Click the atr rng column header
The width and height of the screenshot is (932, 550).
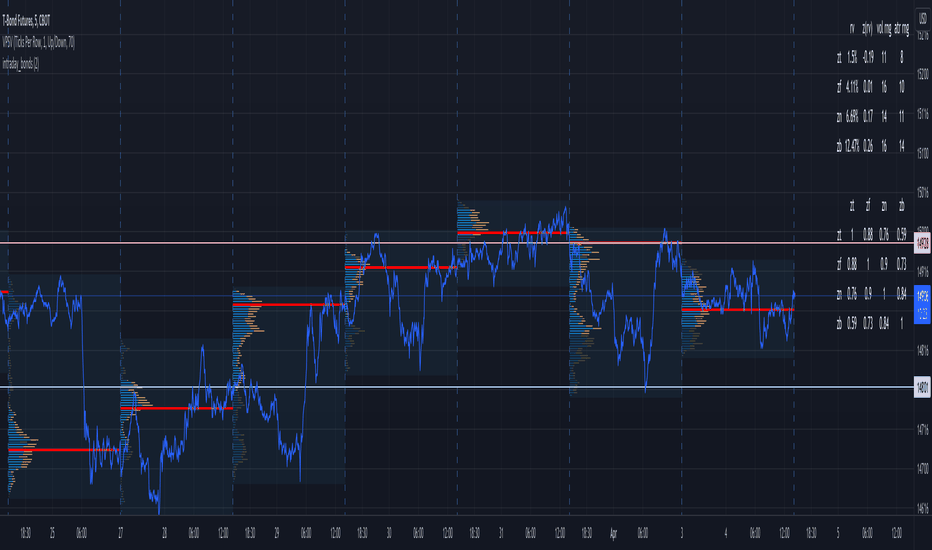[901, 29]
